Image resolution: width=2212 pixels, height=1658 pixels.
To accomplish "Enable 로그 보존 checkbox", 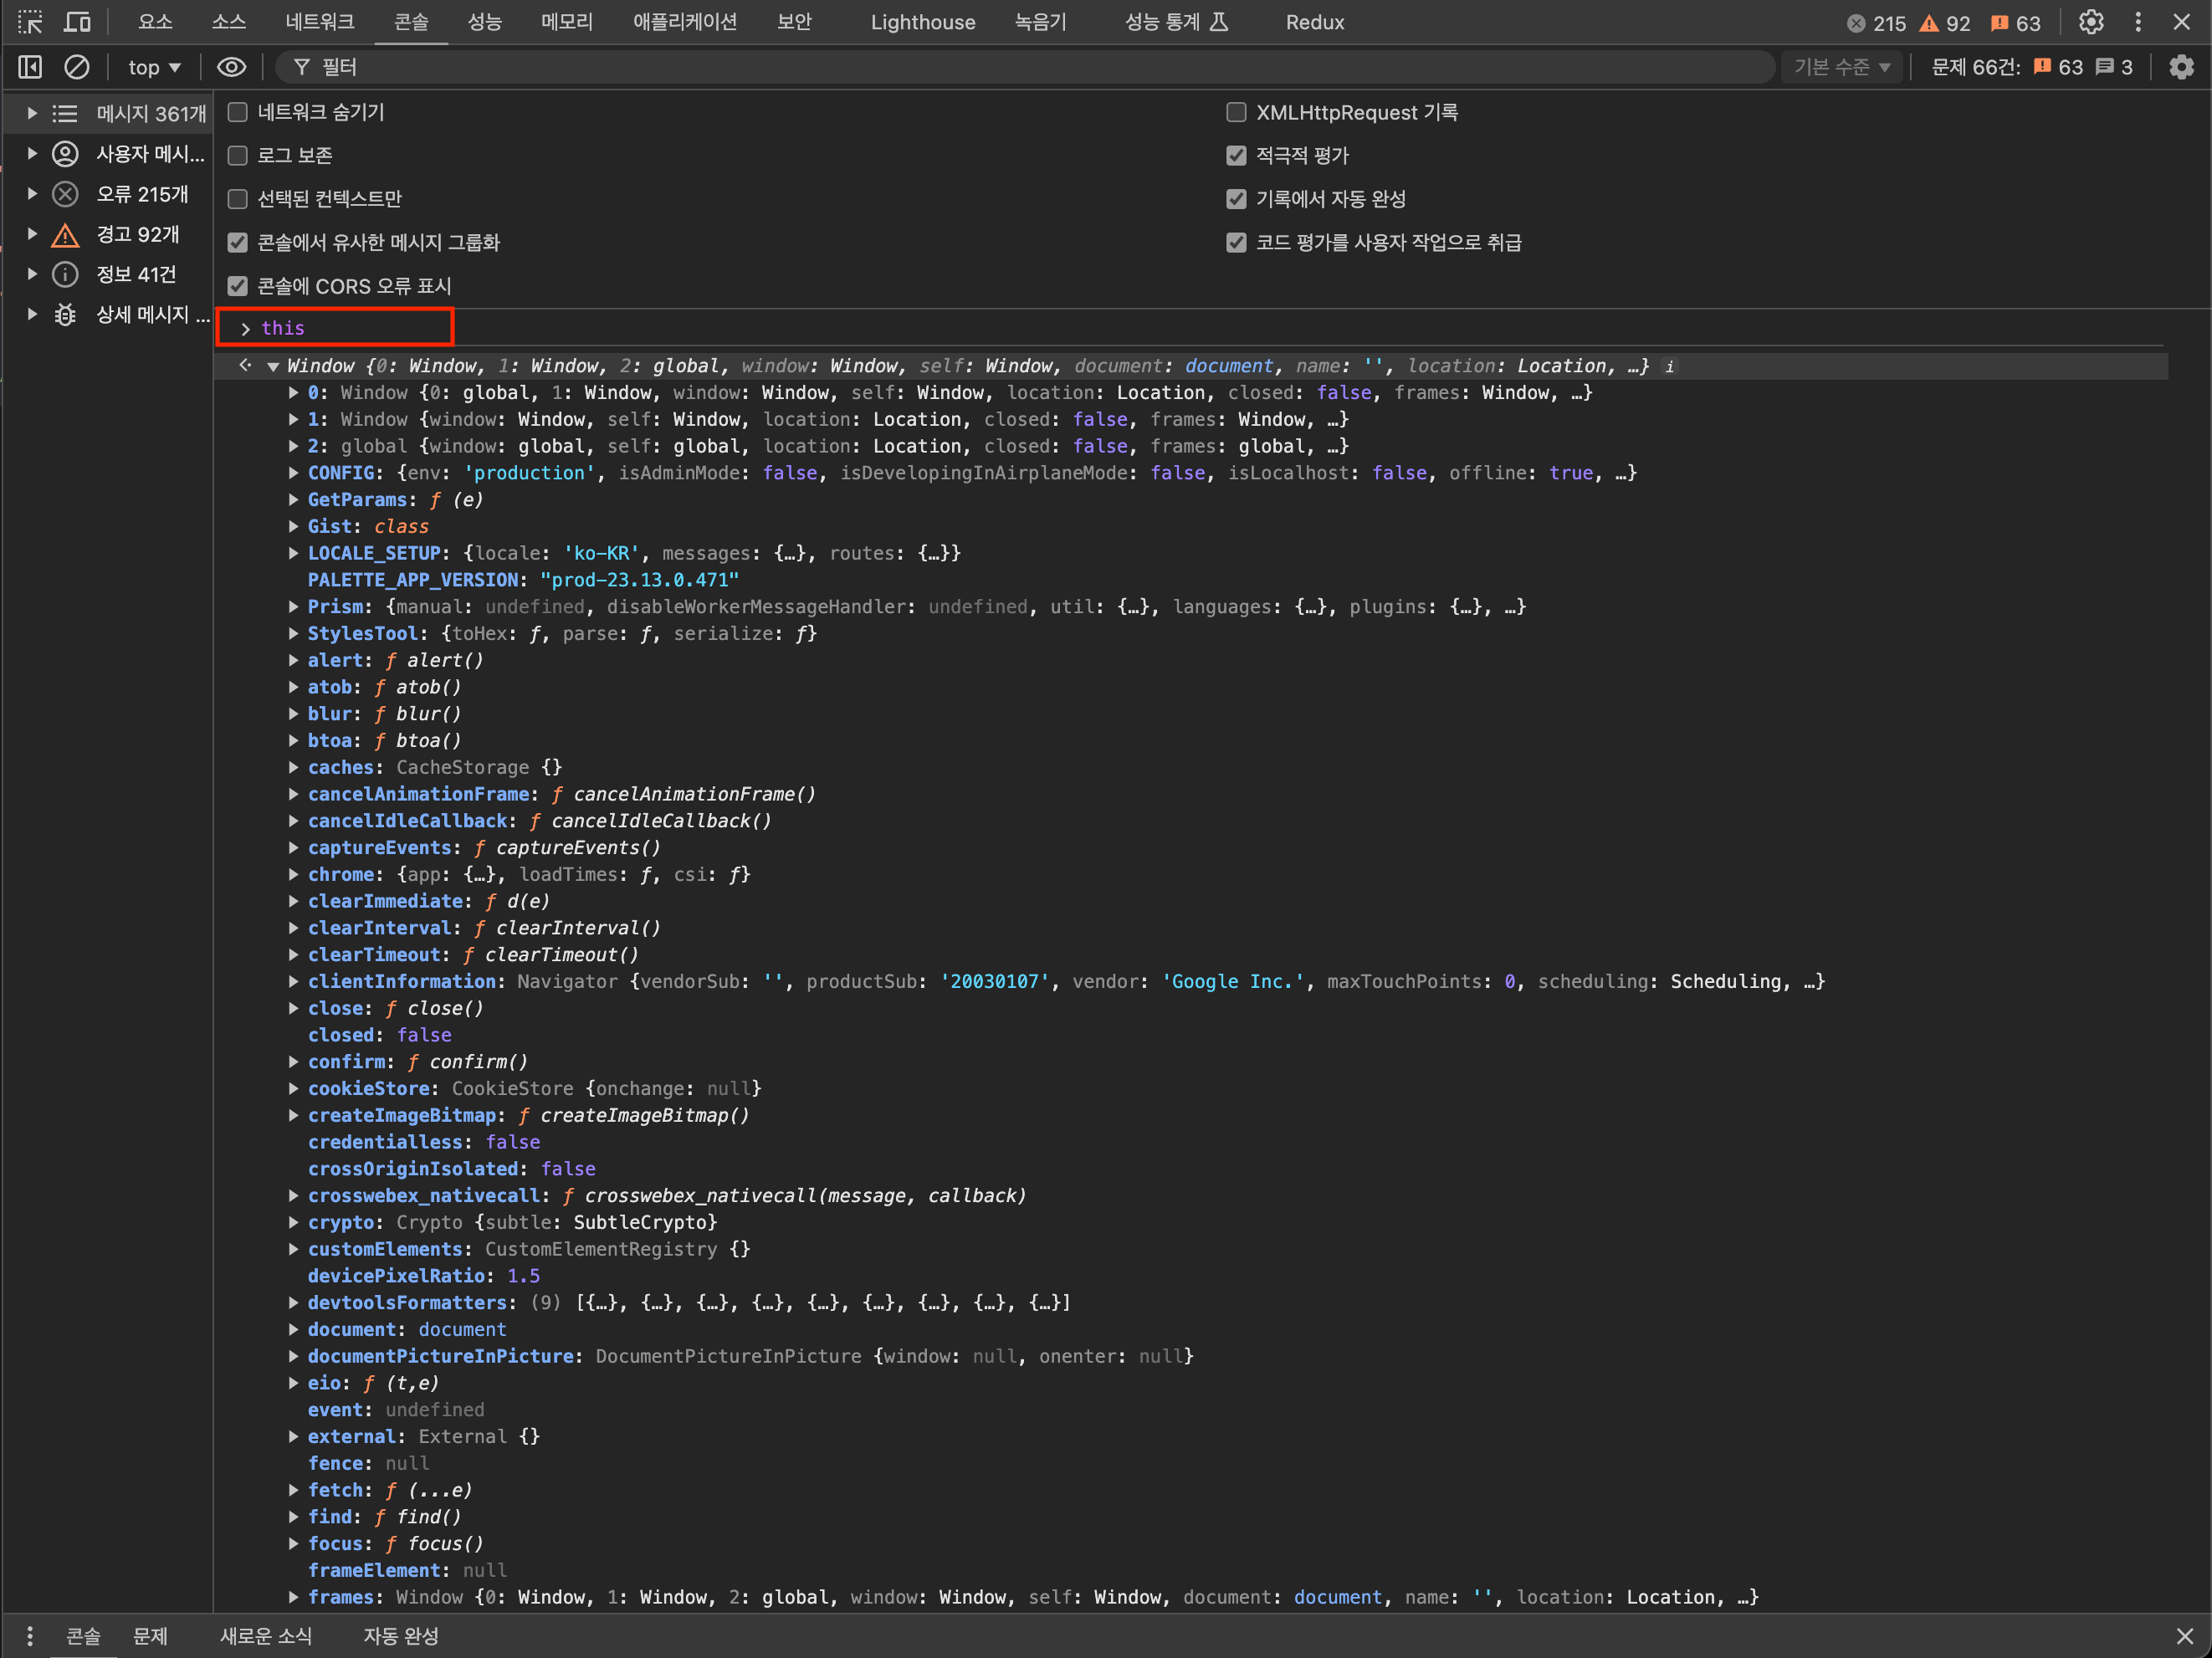I will [x=237, y=155].
